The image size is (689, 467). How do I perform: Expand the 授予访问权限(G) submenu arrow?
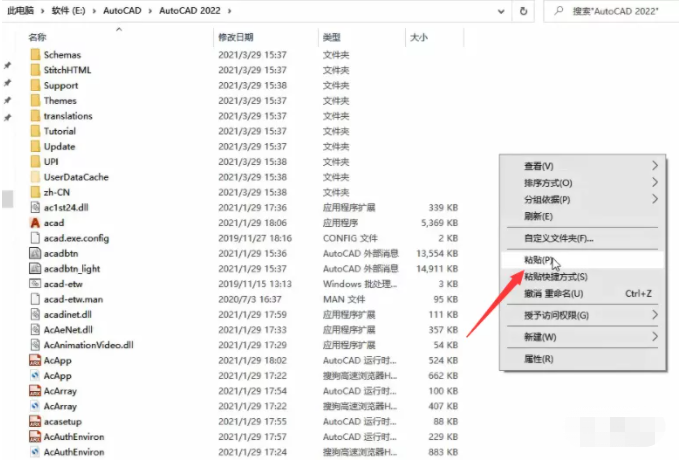pyautogui.click(x=655, y=315)
